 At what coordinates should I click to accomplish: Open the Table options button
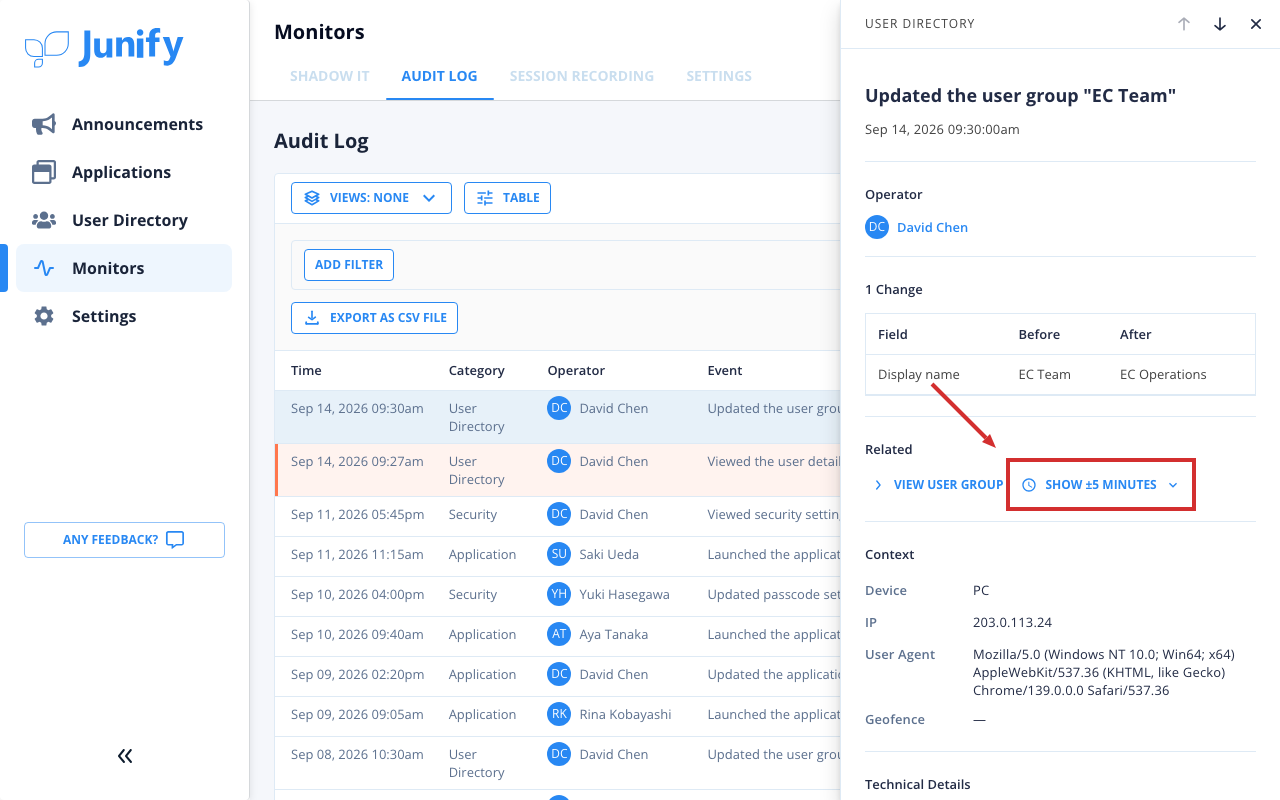click(x=507, y=198)
